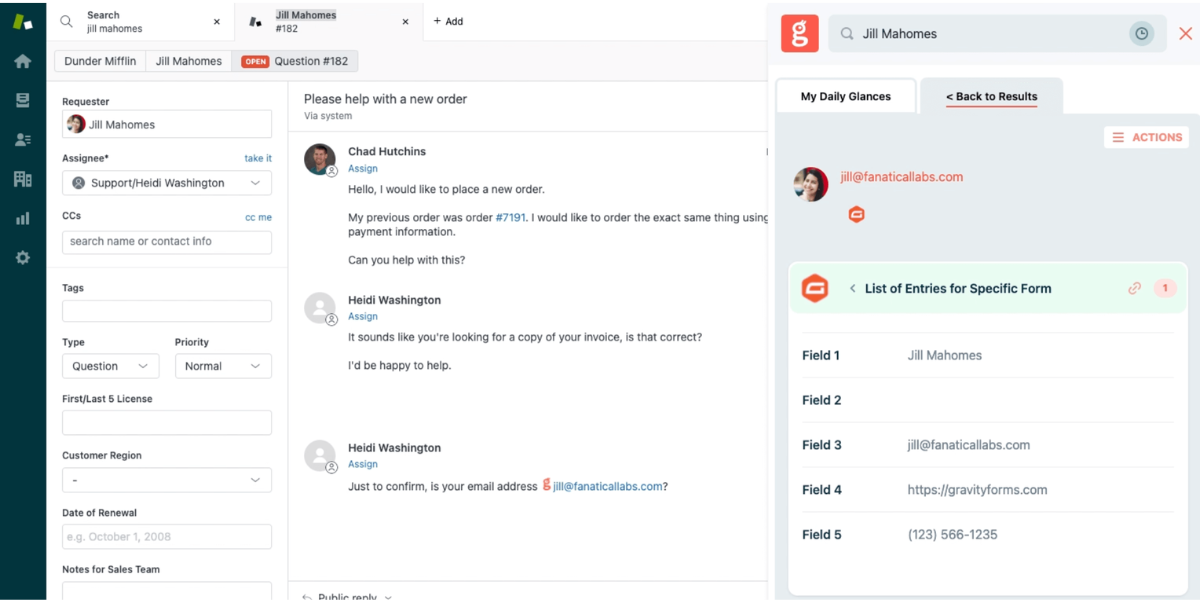Click Back to Results tab

(991, 96)
